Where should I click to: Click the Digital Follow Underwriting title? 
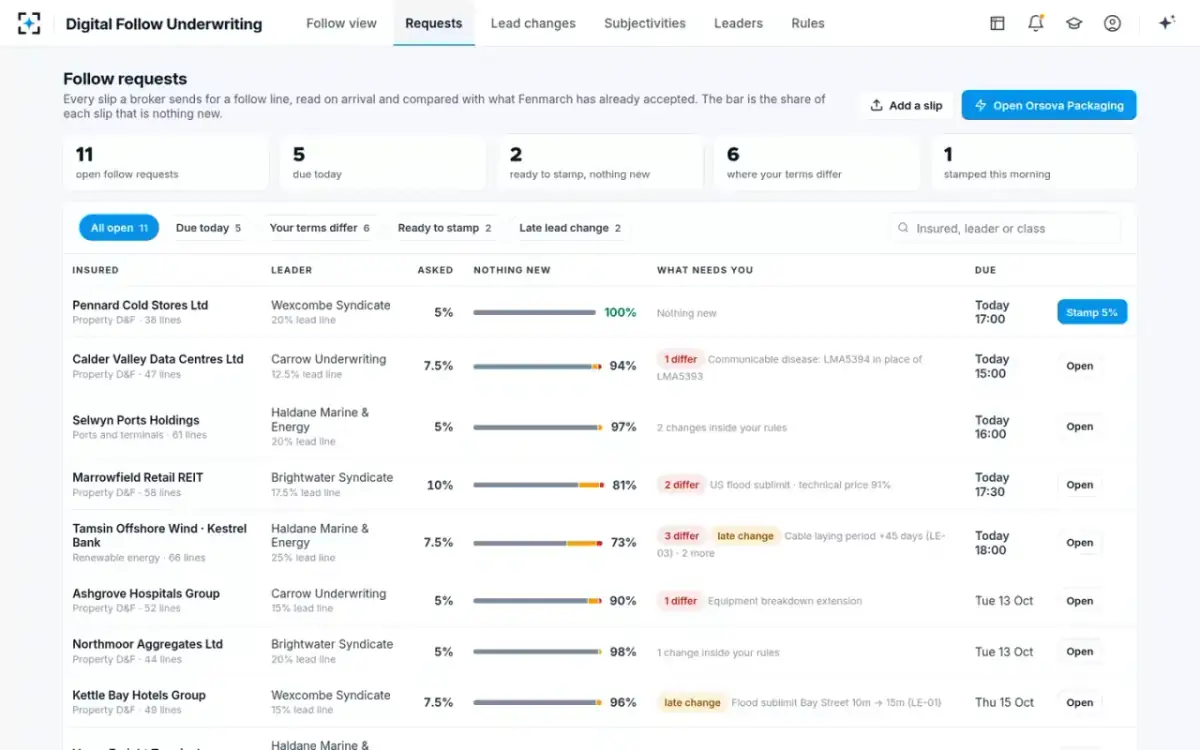coord(164,24)
